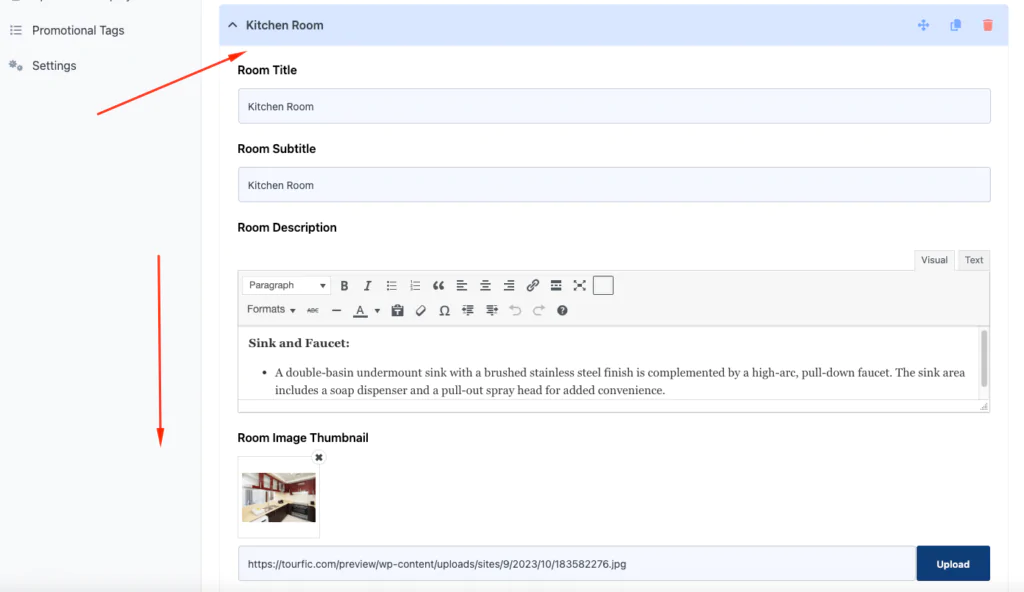Decrease indent of text
The width and height of the screenshot is (1024, 592).
point(468,310)
